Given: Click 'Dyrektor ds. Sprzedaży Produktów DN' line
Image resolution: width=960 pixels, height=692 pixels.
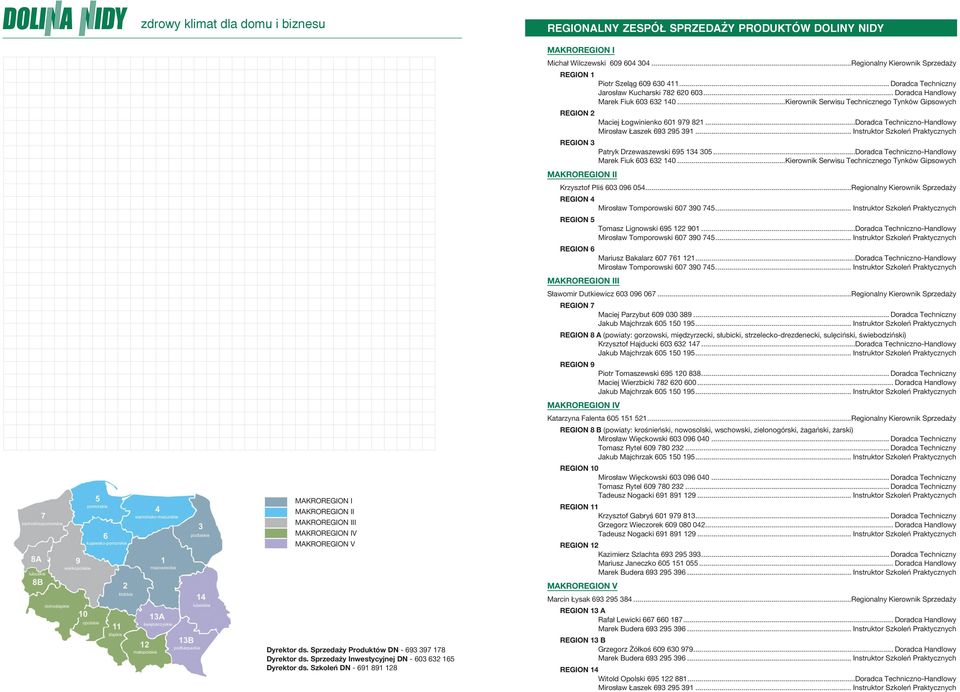Looking at the screenshot, I should [356, 650].
